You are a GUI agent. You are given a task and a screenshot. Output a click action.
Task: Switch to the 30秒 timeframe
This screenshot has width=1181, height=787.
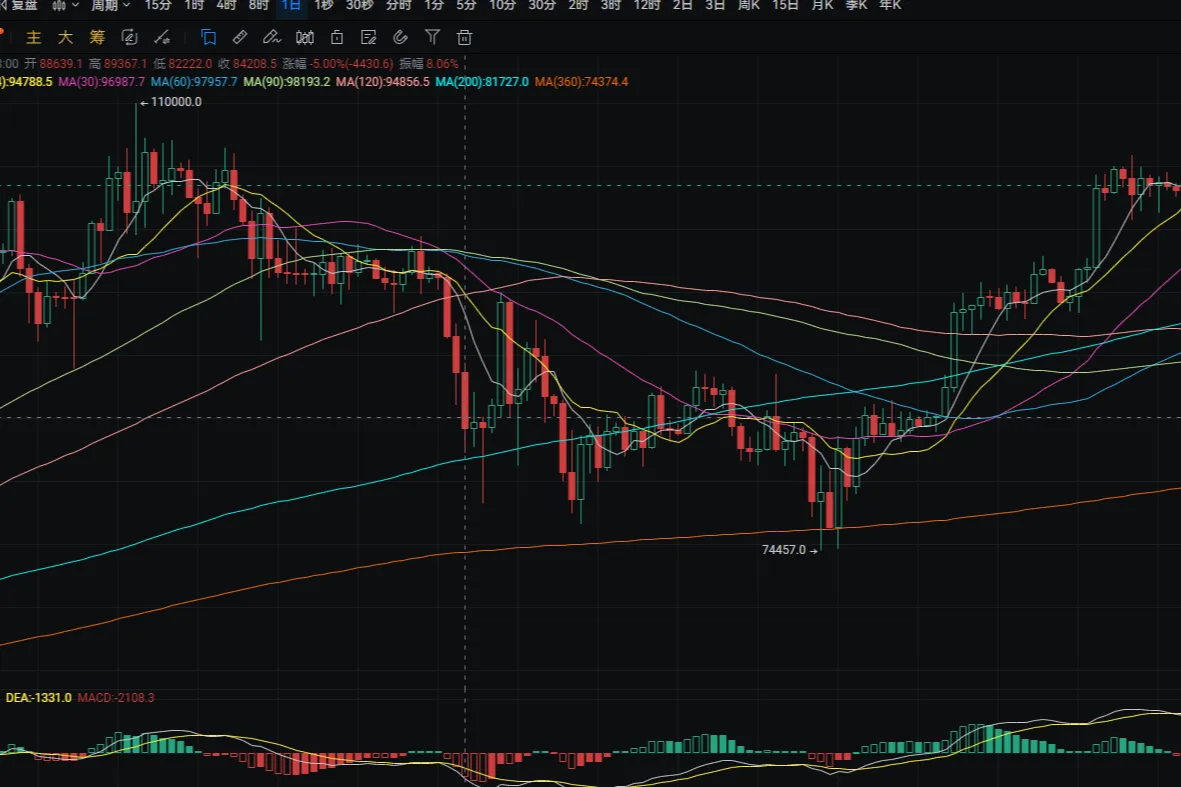tap(359, 5)
